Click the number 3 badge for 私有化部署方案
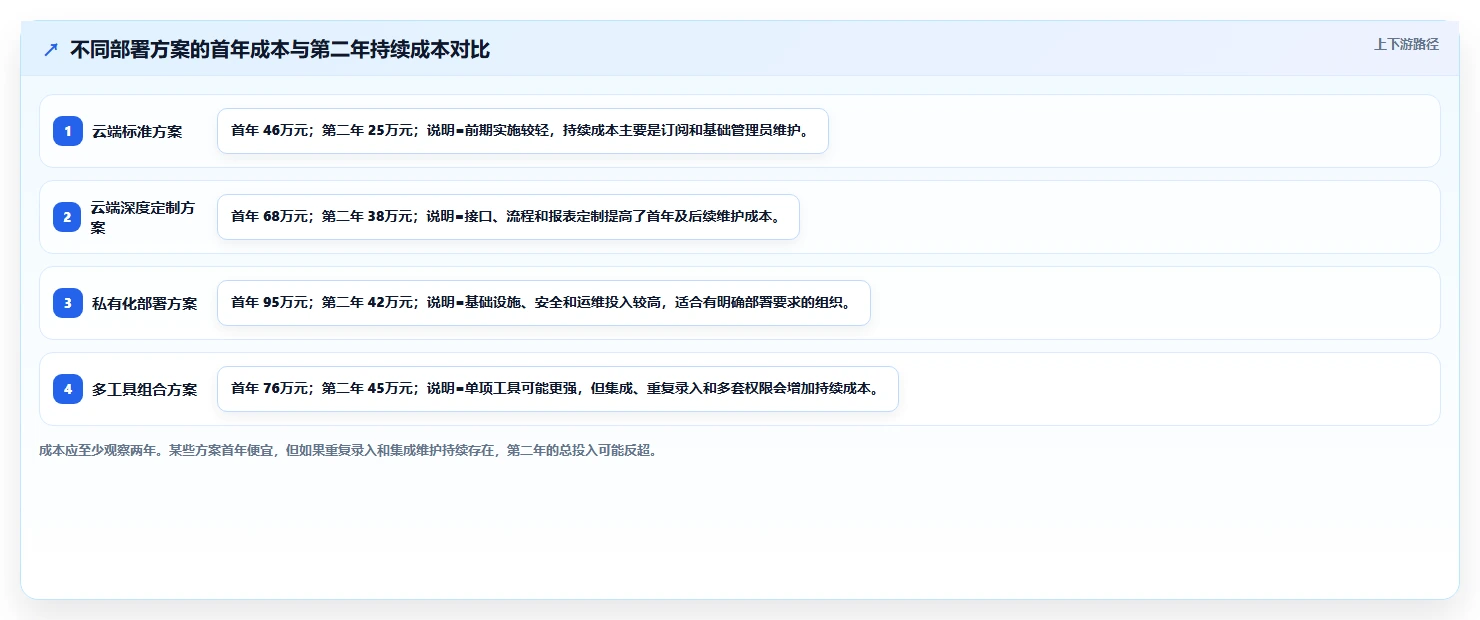 (68, 303)
